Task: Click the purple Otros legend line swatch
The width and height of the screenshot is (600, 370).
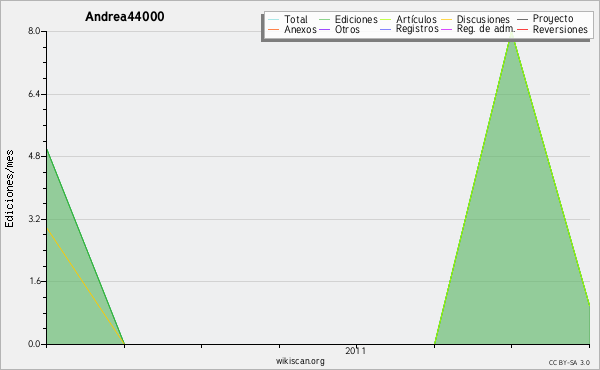Action: [324, 29]
